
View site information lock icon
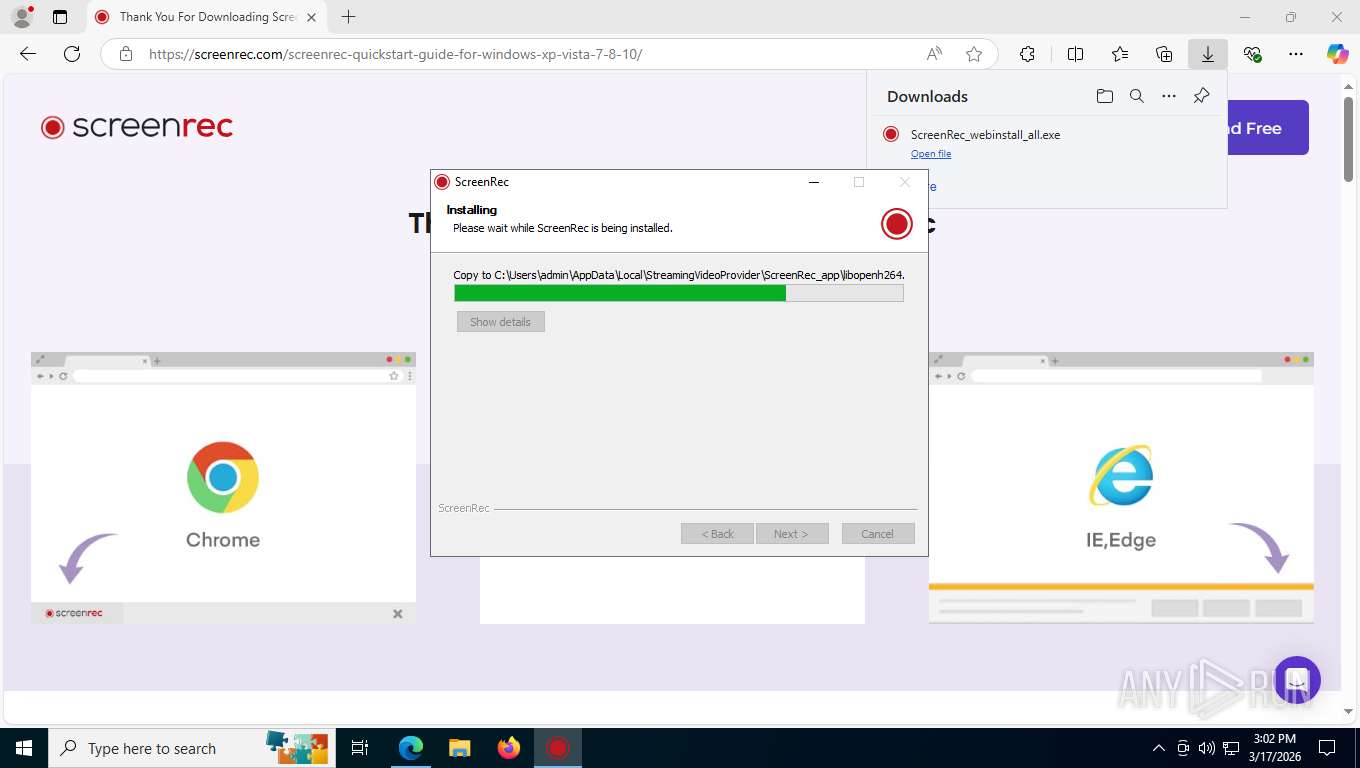click(125, 54)
